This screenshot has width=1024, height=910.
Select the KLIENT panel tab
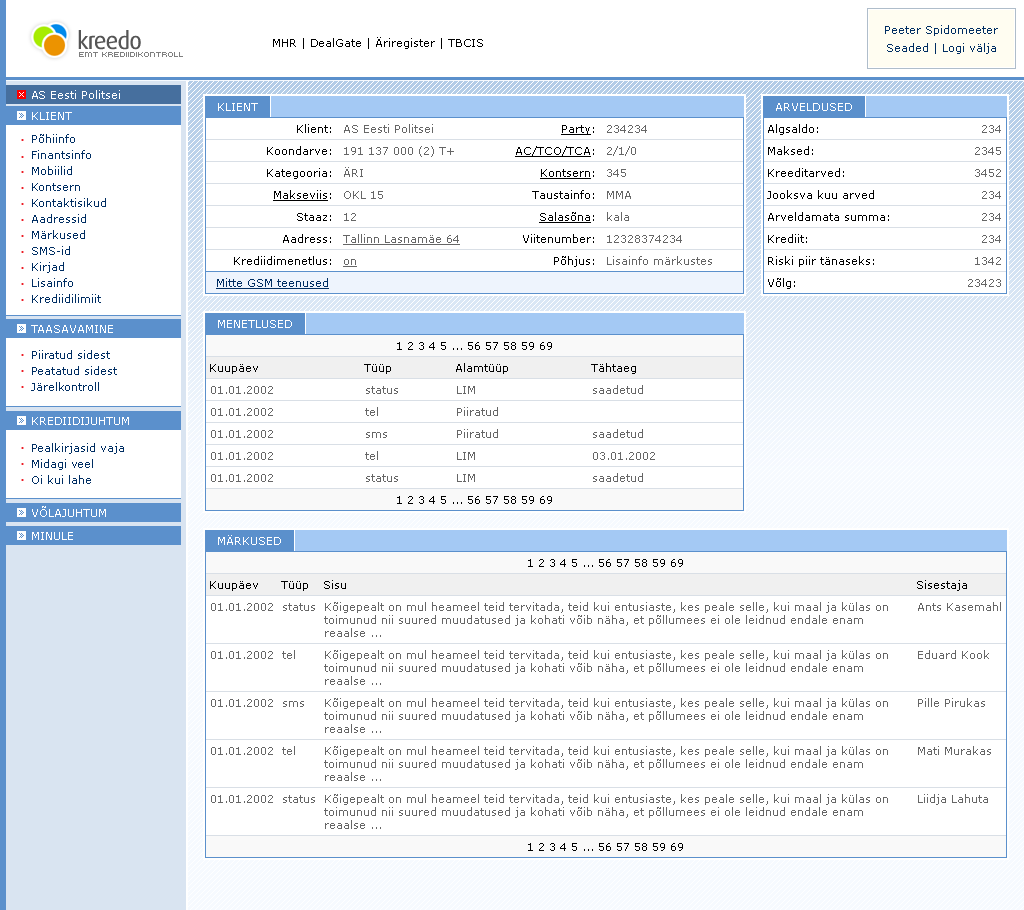[238, 107]
